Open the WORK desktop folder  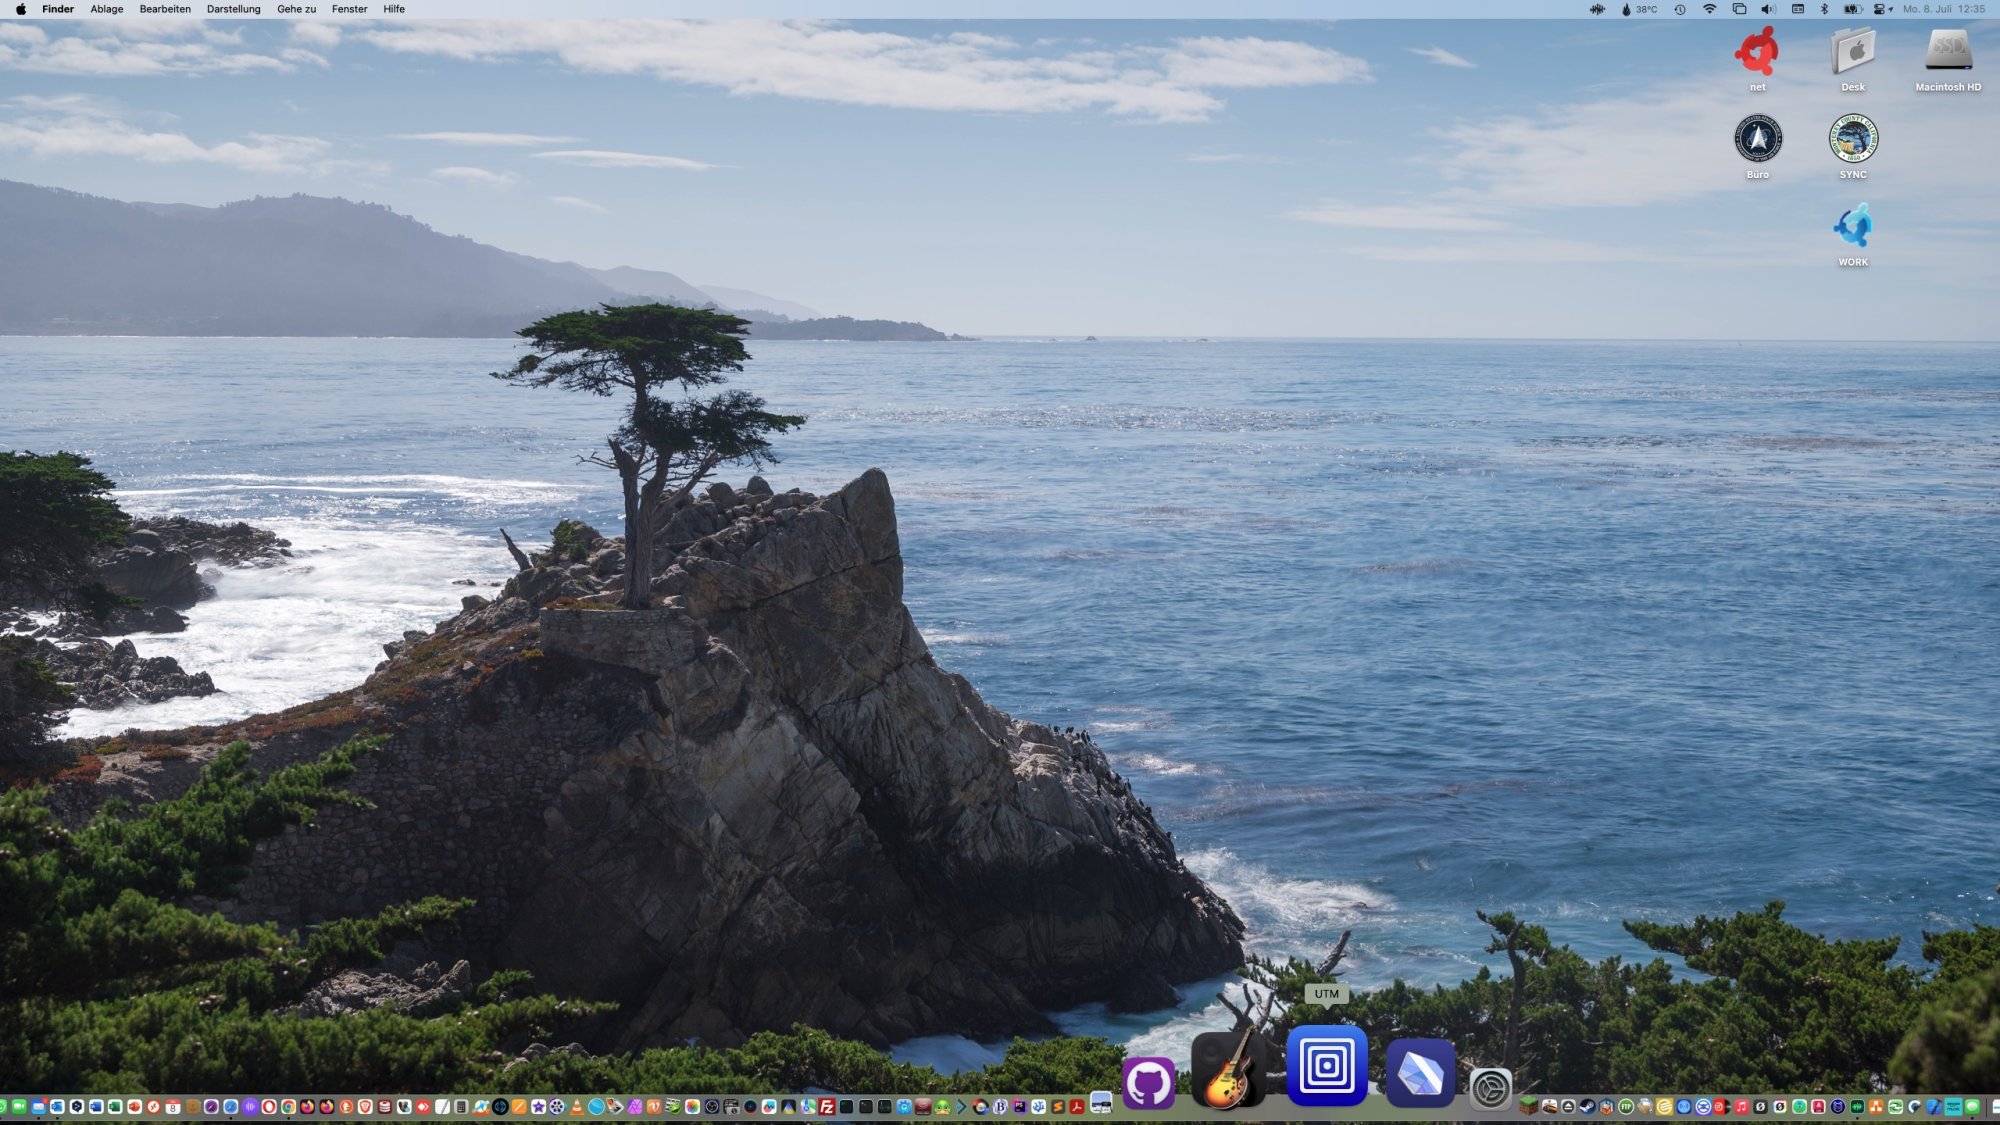tap(1852, 227)
